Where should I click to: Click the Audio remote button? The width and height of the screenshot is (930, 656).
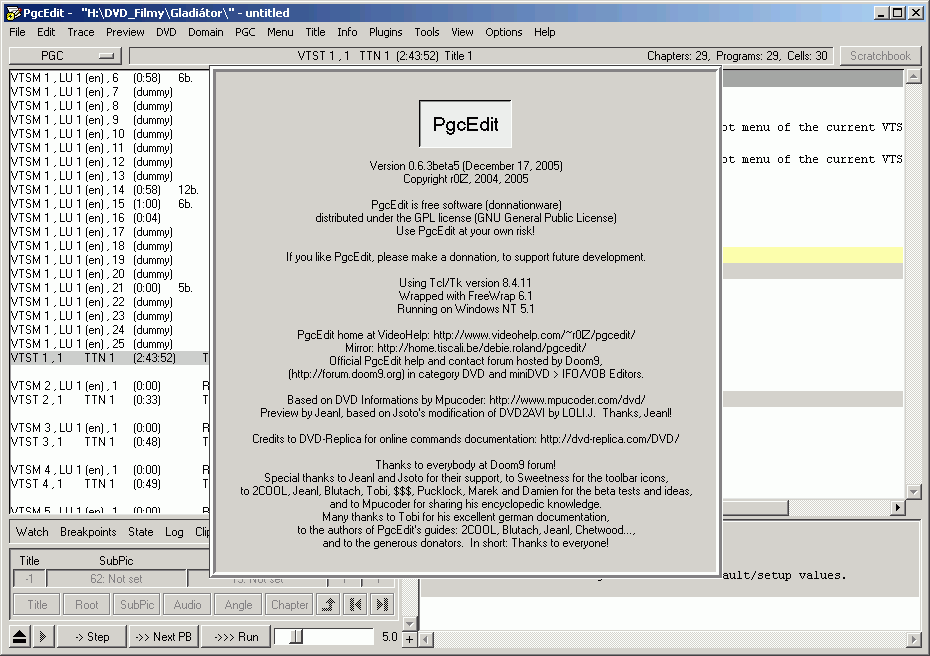point(187,604)
